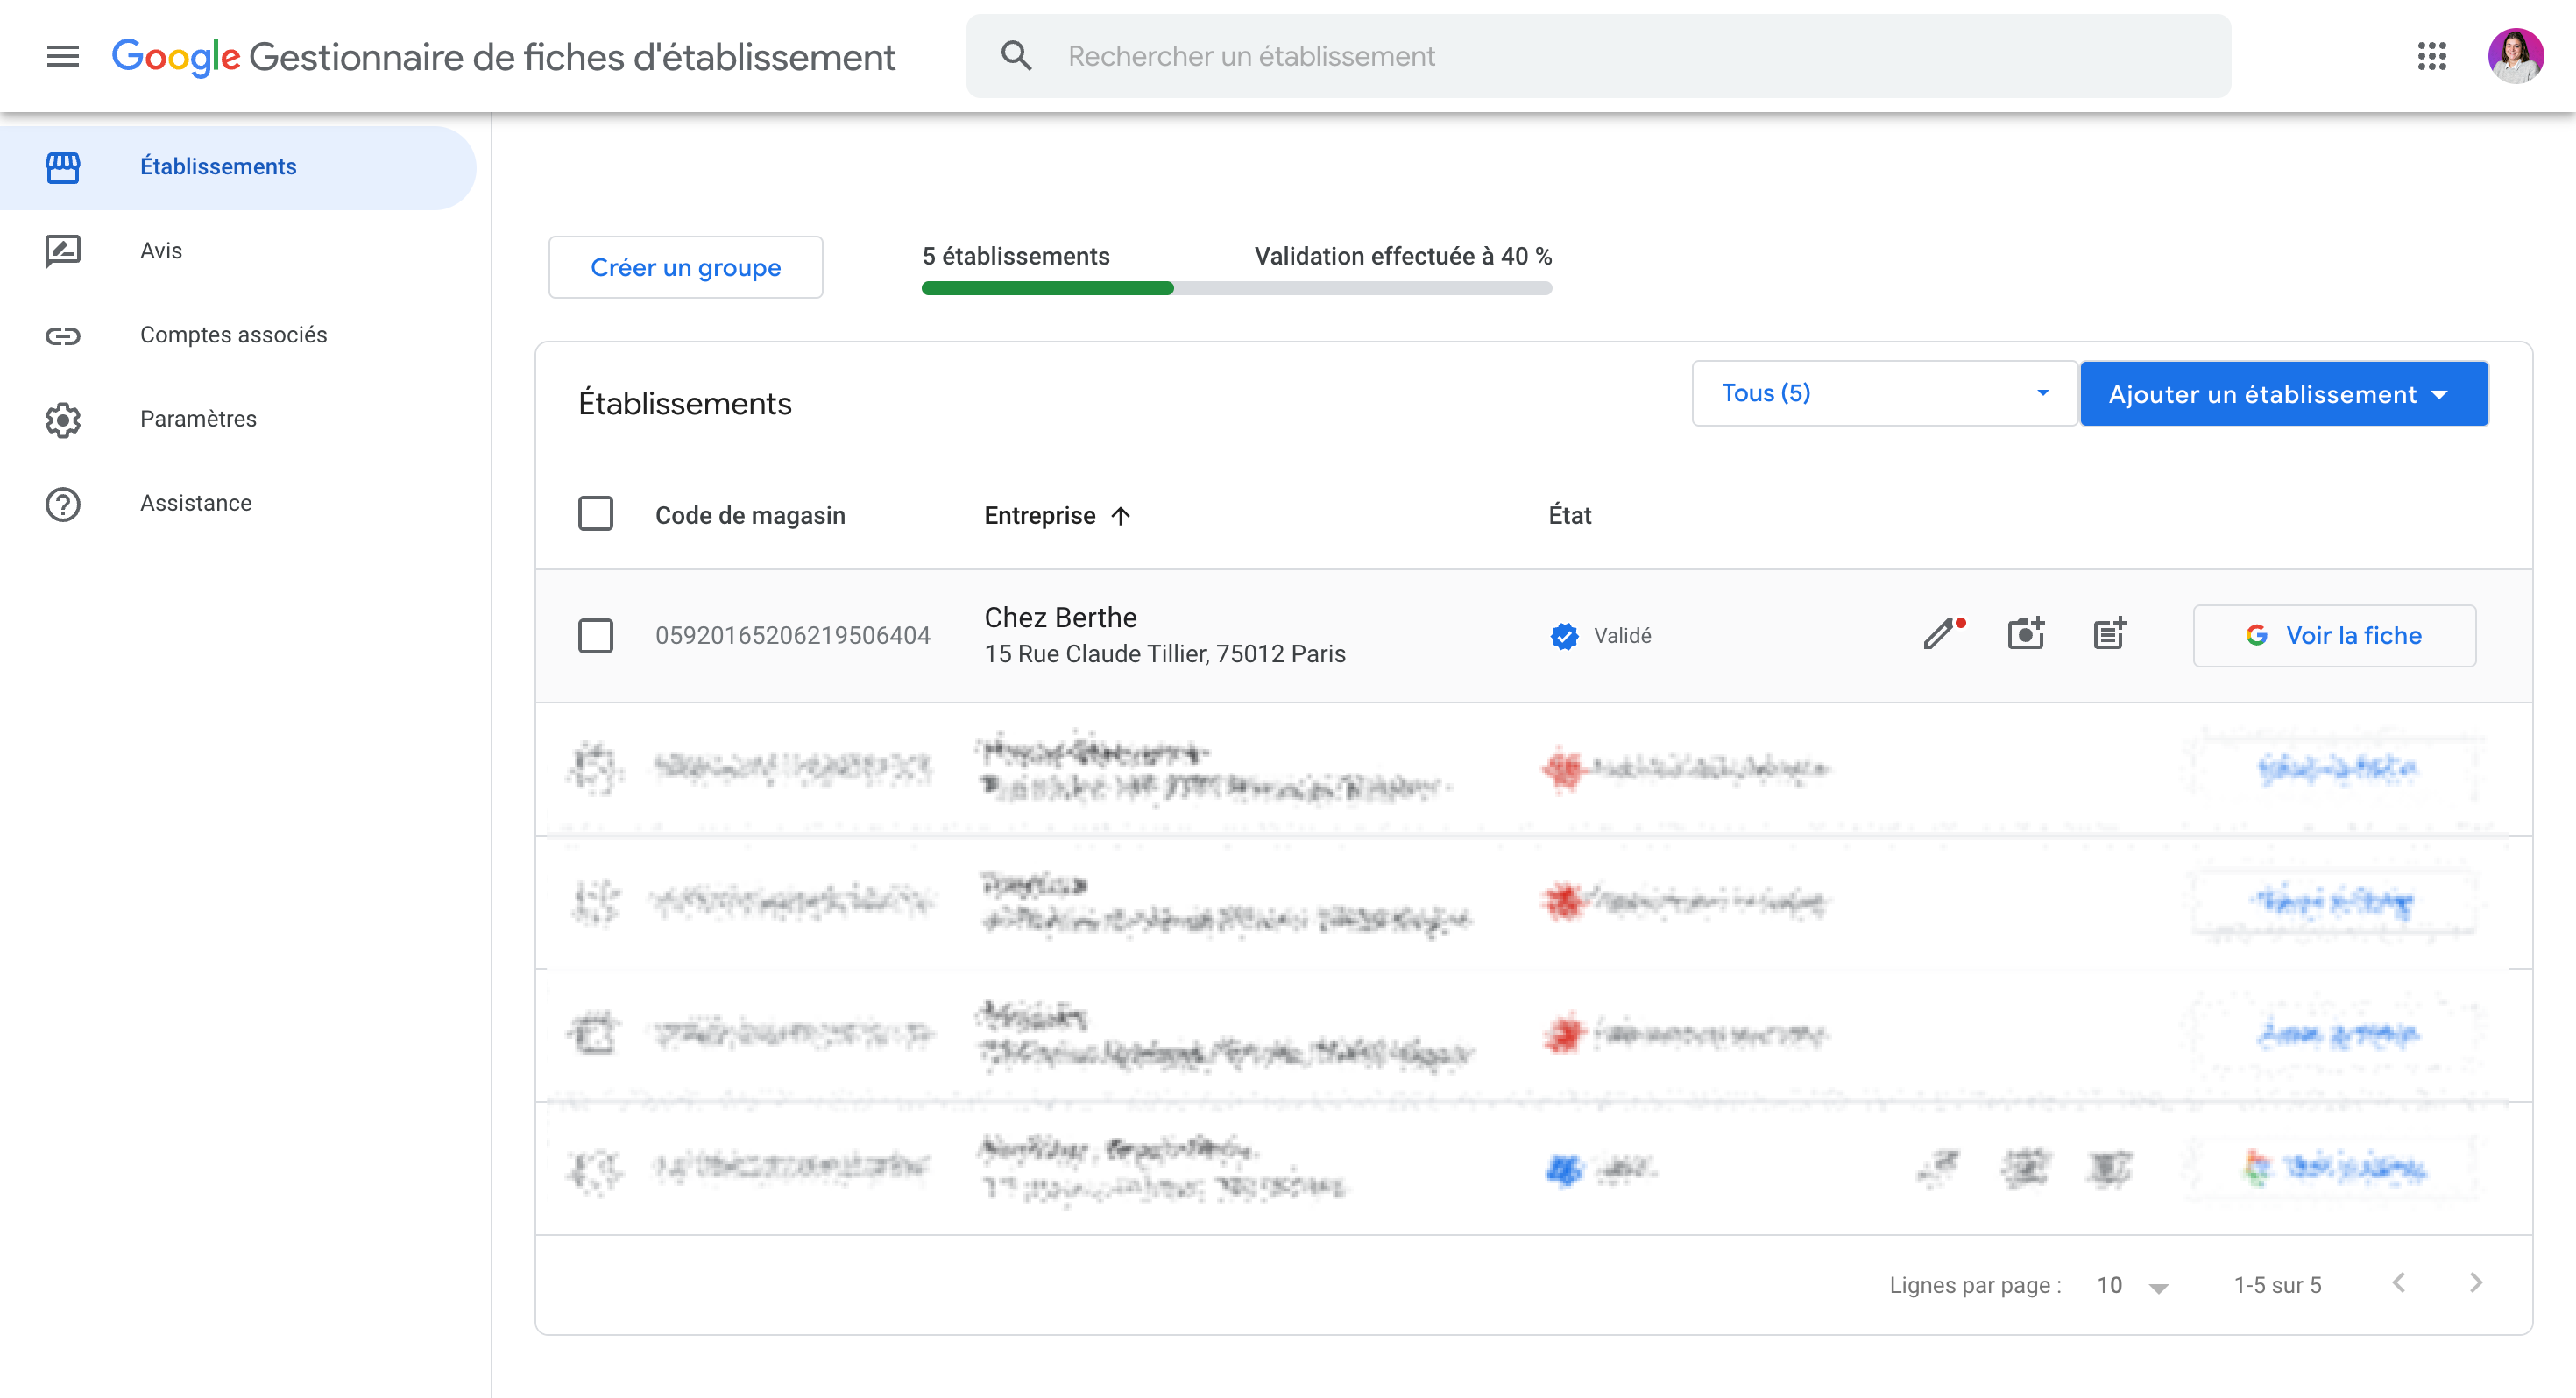Viewport: 2576px width, 1398px height.
Task: Click the Chez Berthe business name
Action: (x=1061, y=617)
